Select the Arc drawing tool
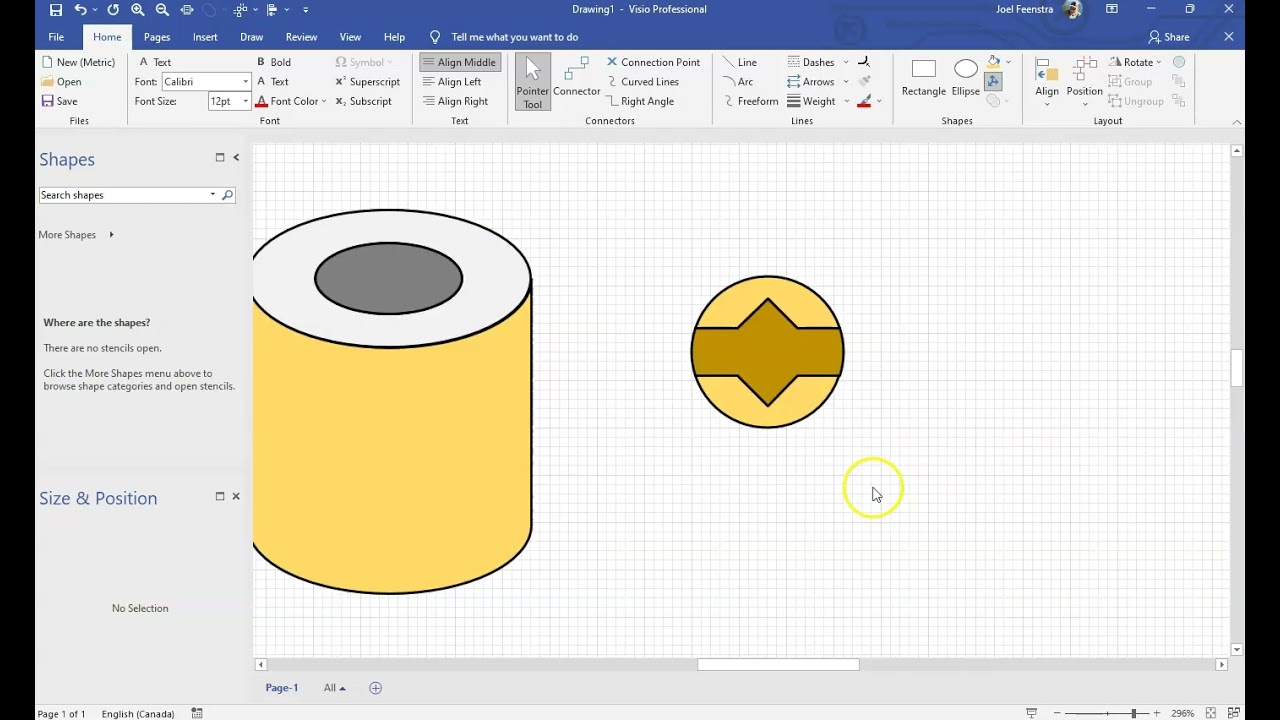Viewport: 1280px width, 720px height. click(x=738, y=82)
